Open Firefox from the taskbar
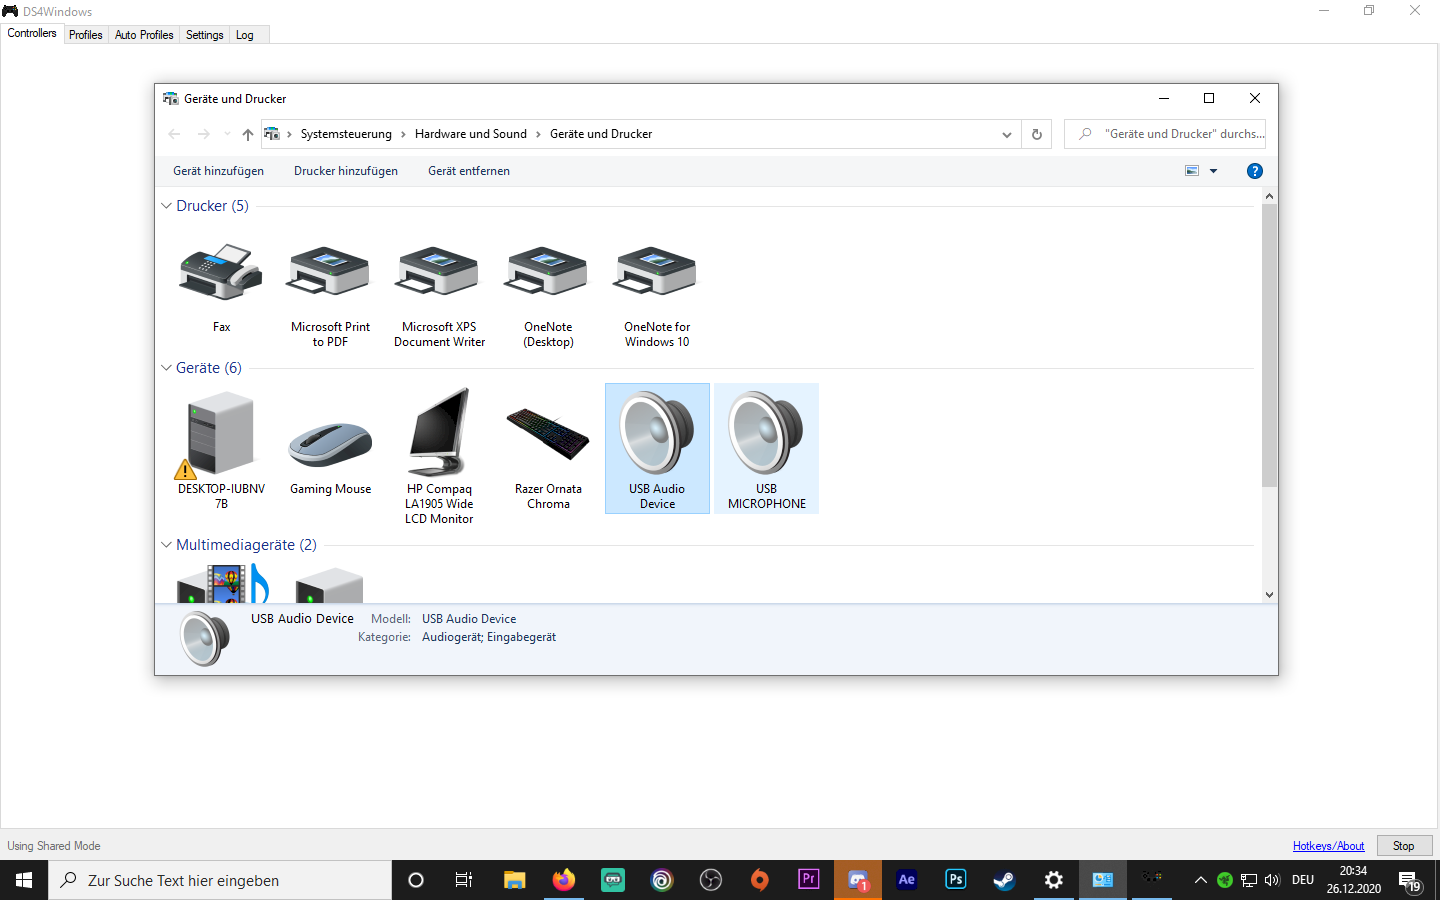 [x=564, y=880]
